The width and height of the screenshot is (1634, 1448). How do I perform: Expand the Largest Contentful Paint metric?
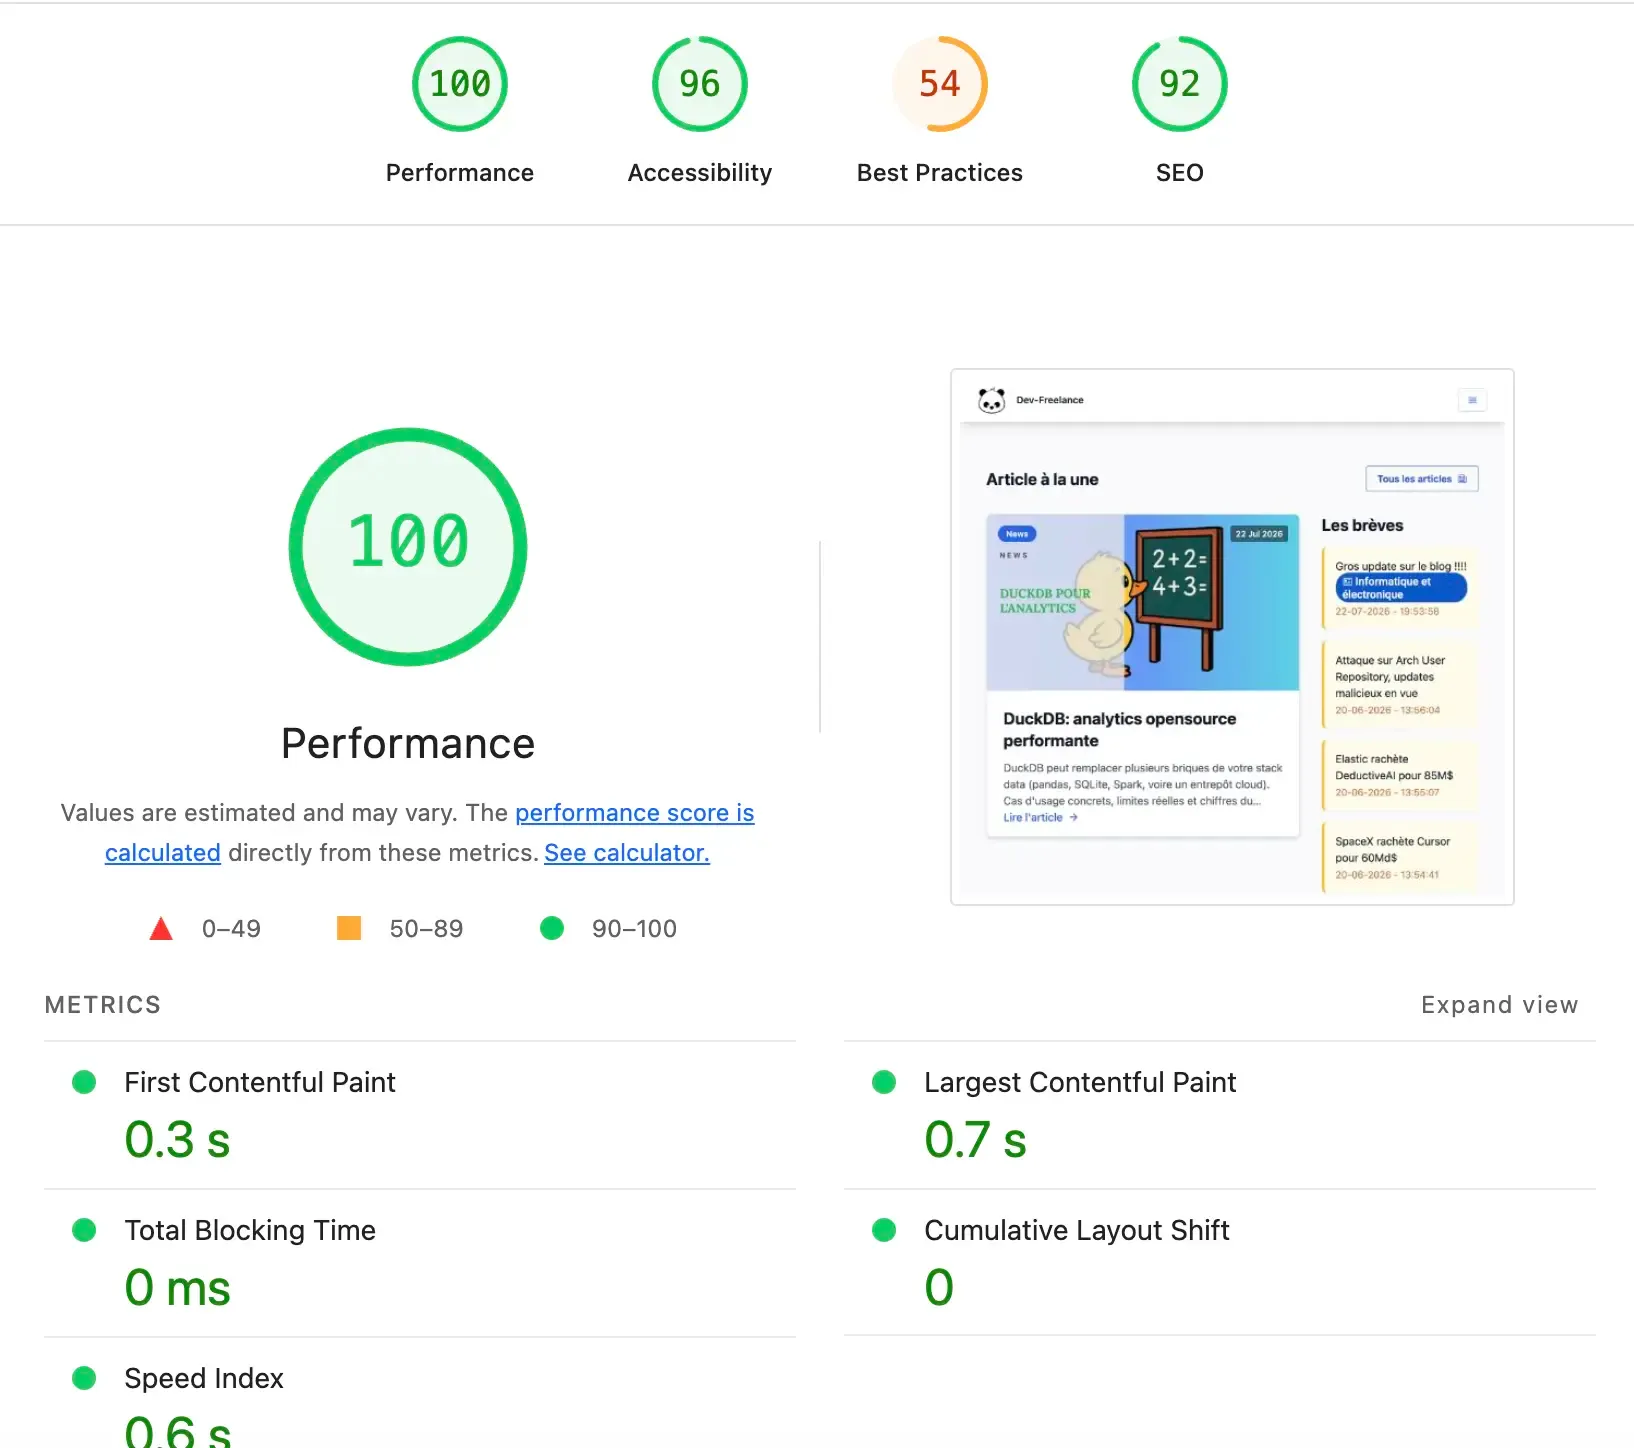1220,1115
